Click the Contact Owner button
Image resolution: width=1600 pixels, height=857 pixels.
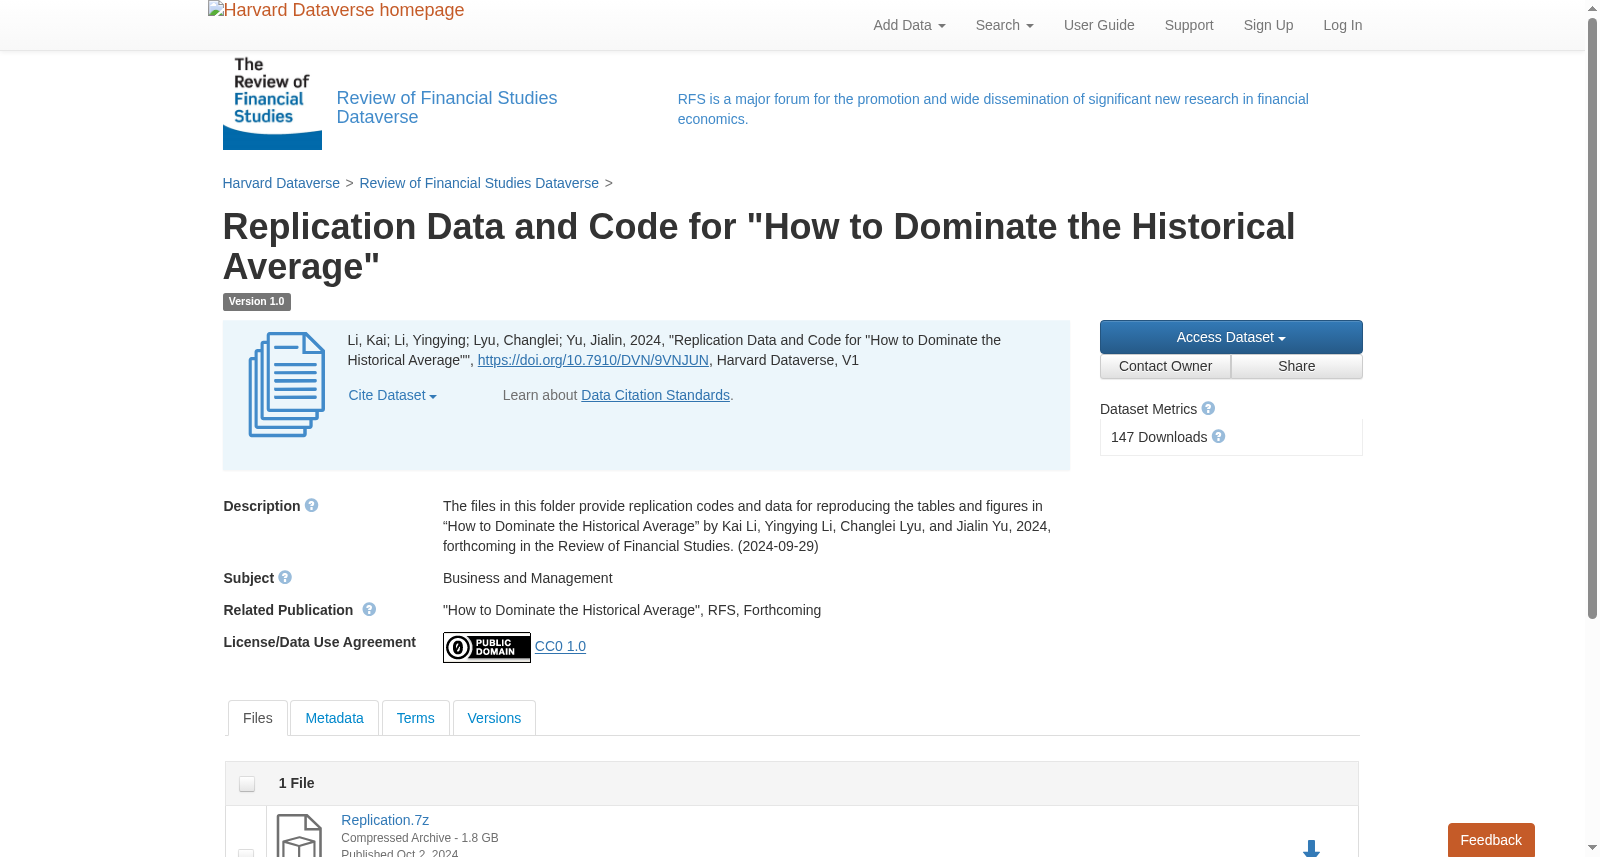point(1165,366)
